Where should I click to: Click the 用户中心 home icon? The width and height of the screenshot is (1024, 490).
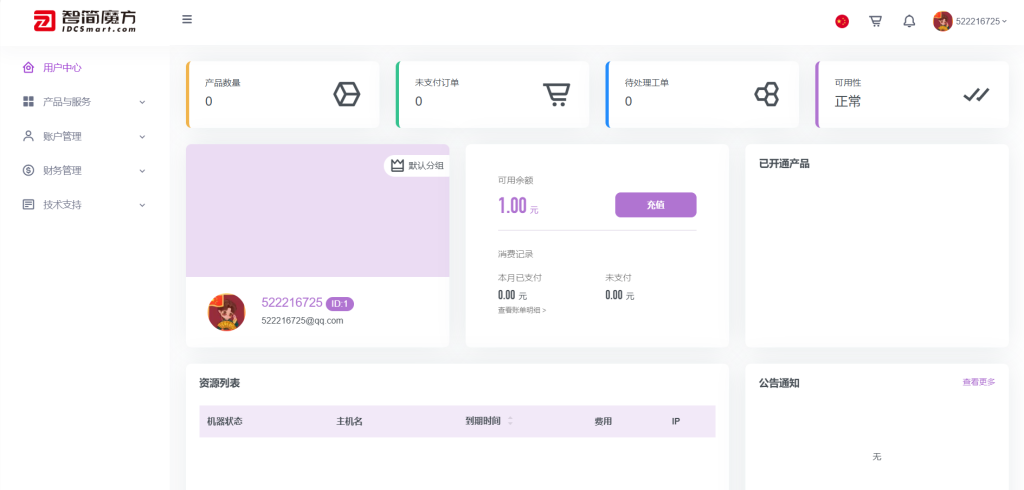[28, 67]
